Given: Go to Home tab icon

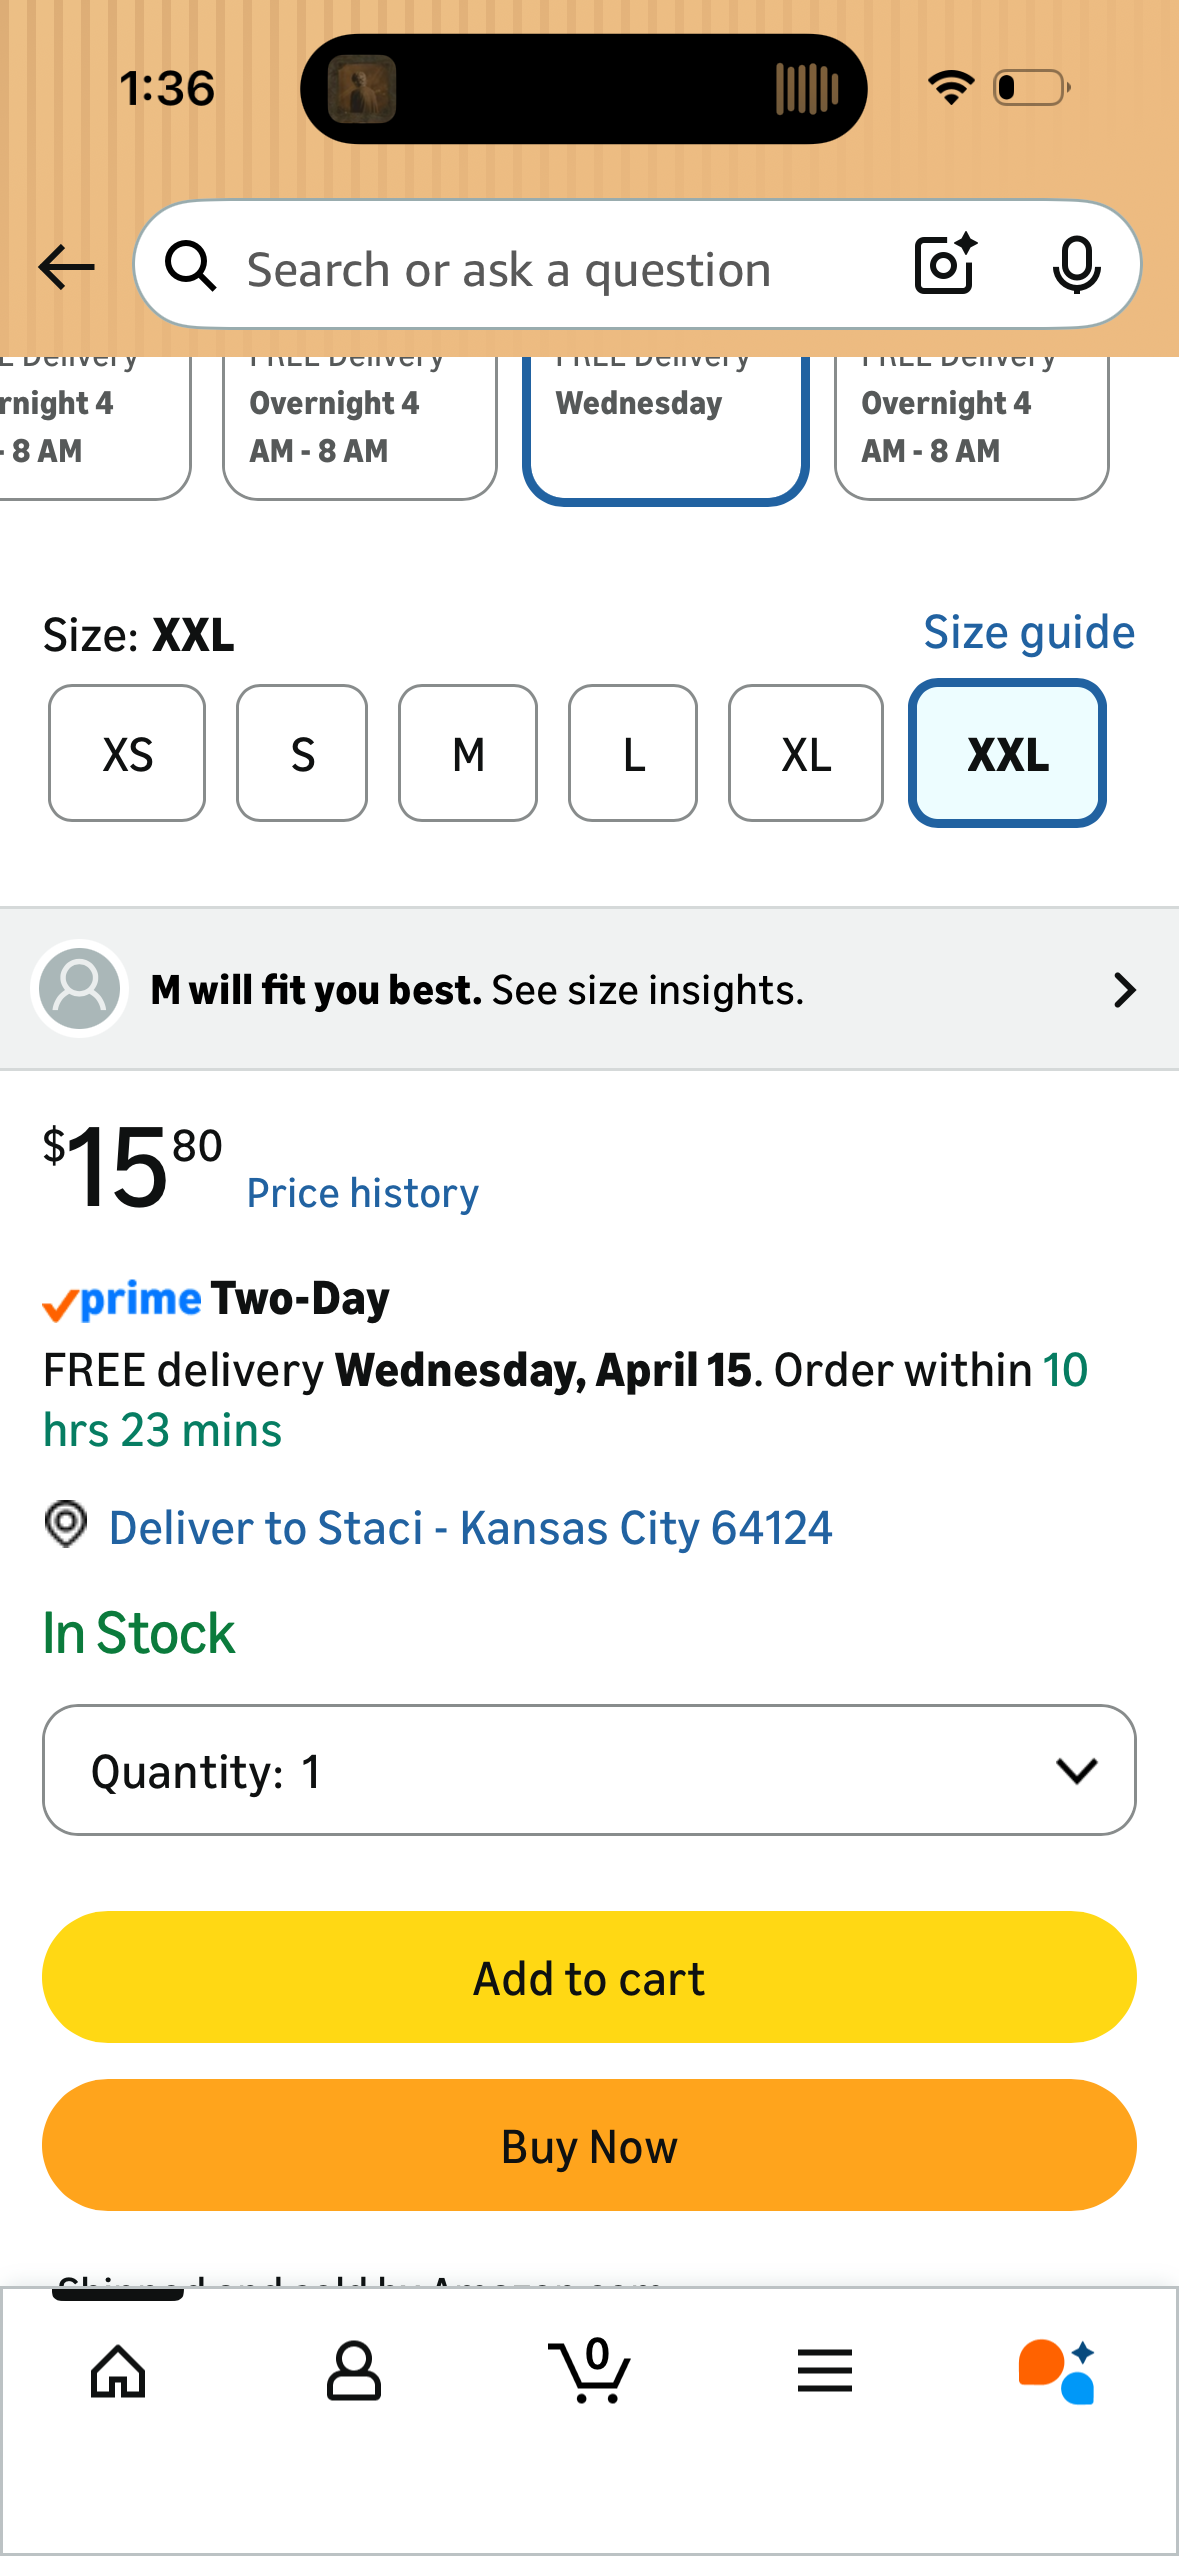Looking at the screenshot, I should (118, 2370).
